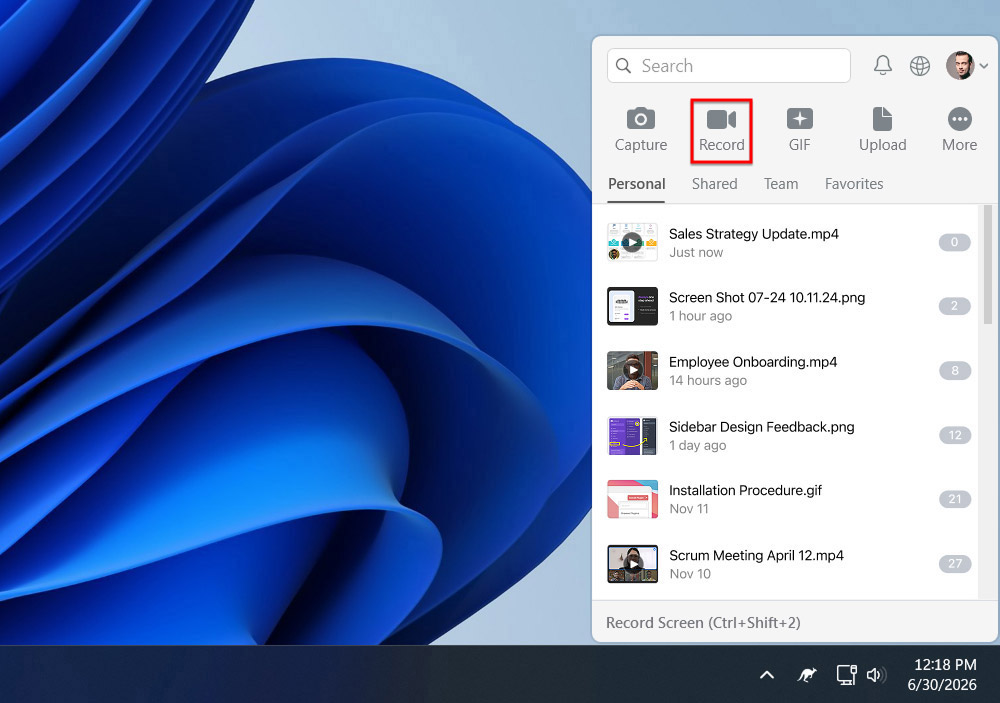This screenshot has height=703, width=1000.
Task: Select the Sales Strategy Update.mp4 title
Action: pyautogui.click(x=753, y=234)
